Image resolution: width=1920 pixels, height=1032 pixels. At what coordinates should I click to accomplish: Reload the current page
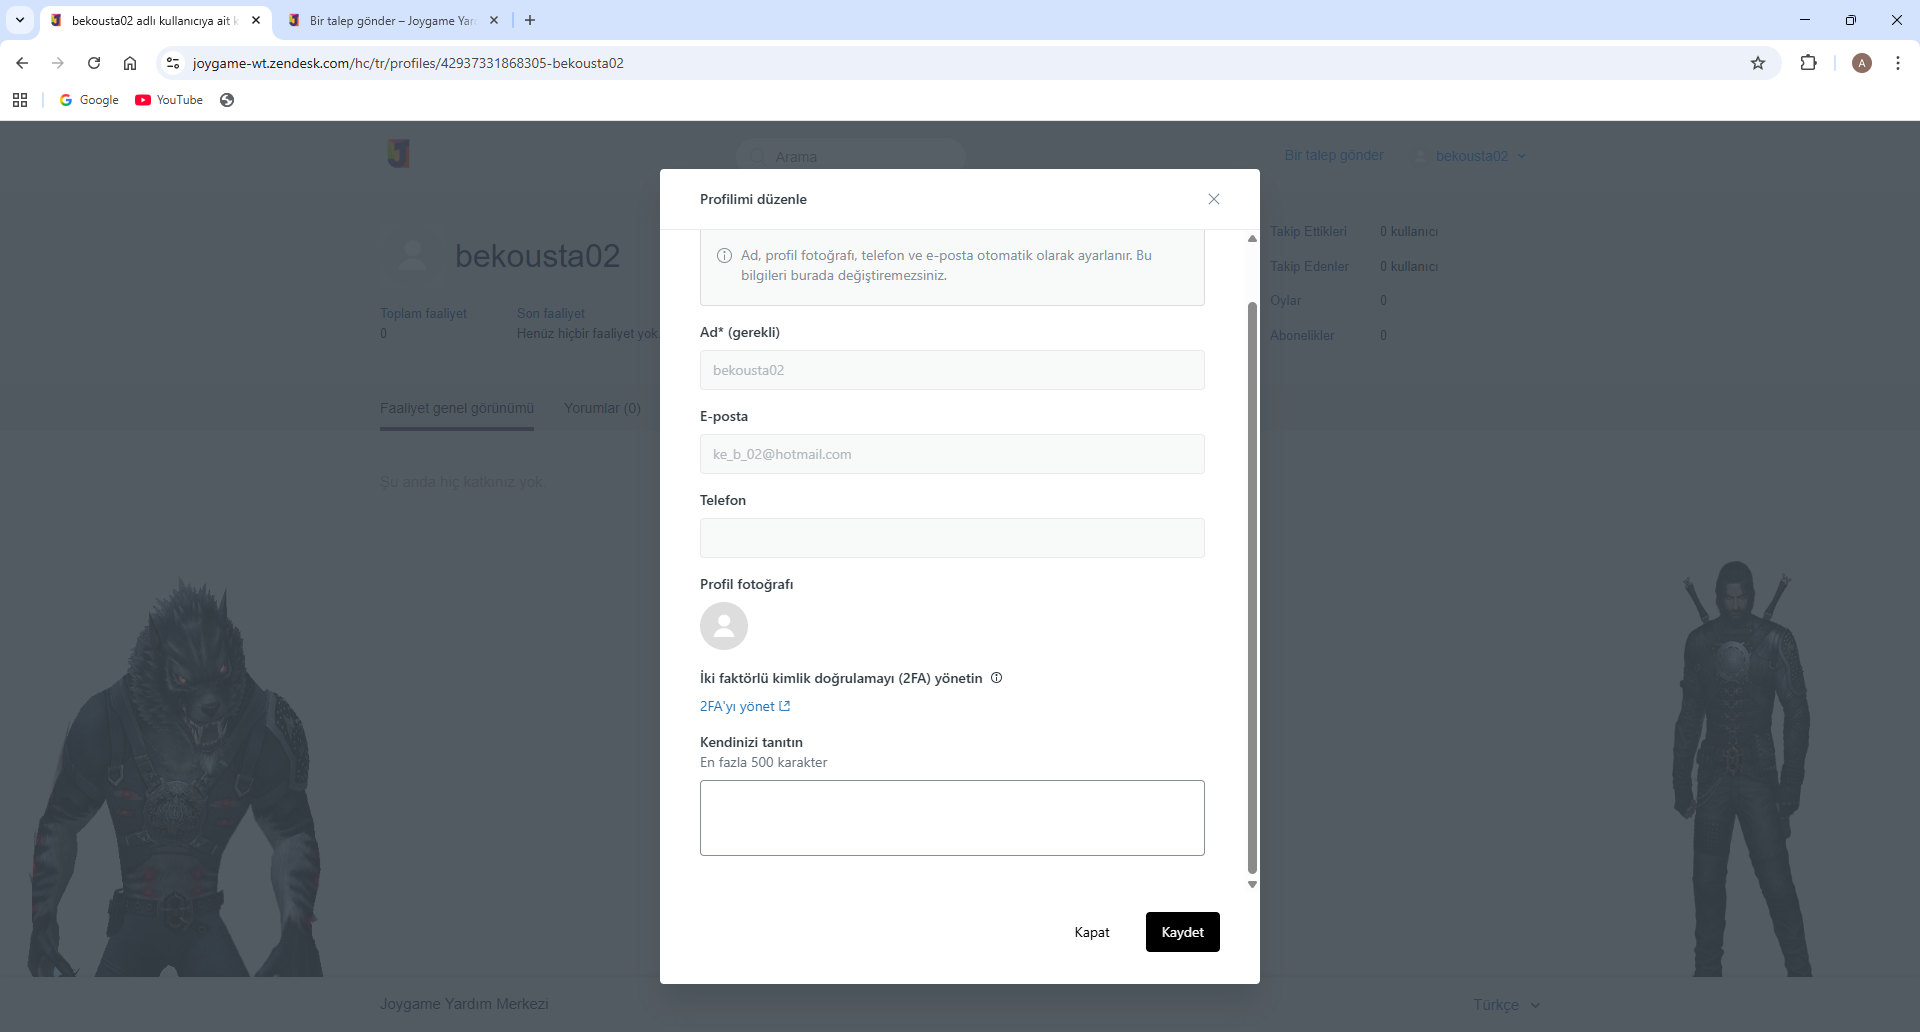click(94, 63)
